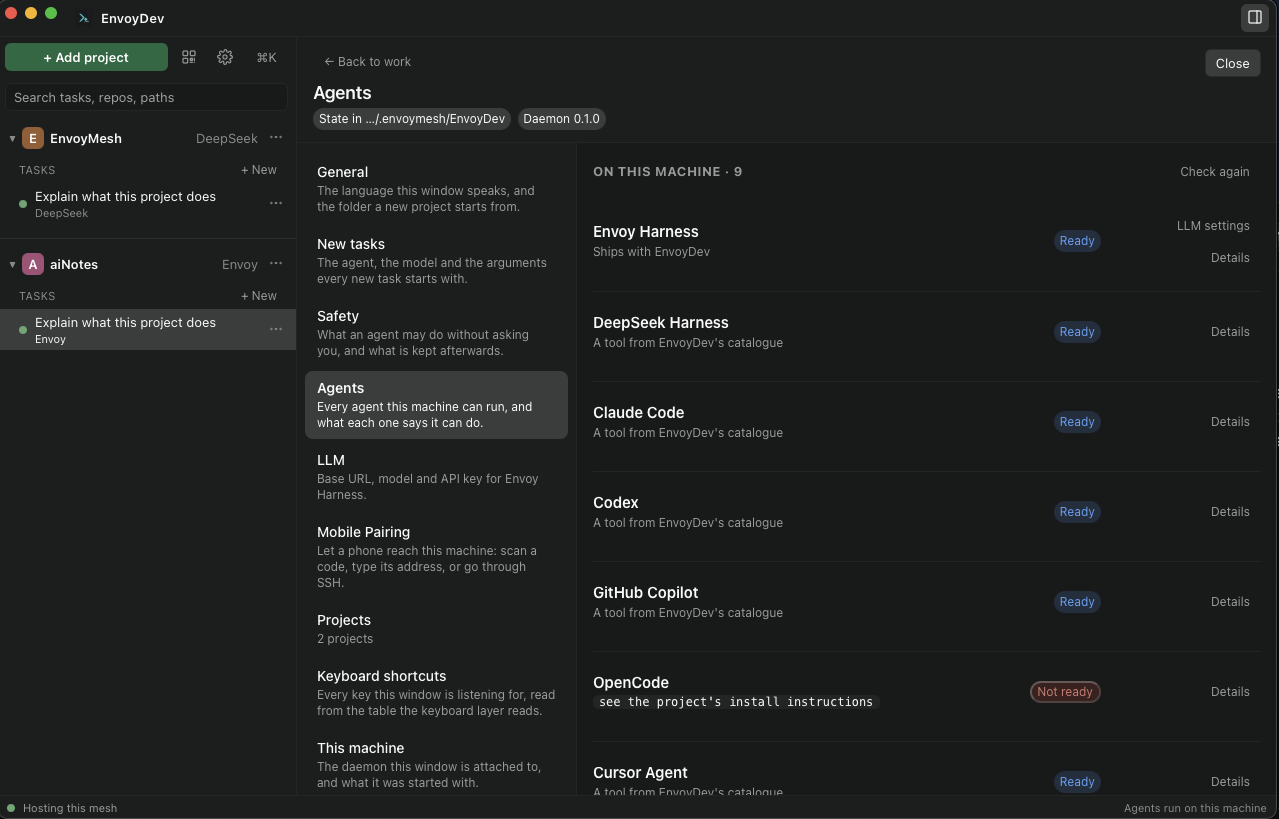This screenshot has height=819, width=1279.
Task: Select the Keyboard shortcuts settings section
Action: [436, 693]
